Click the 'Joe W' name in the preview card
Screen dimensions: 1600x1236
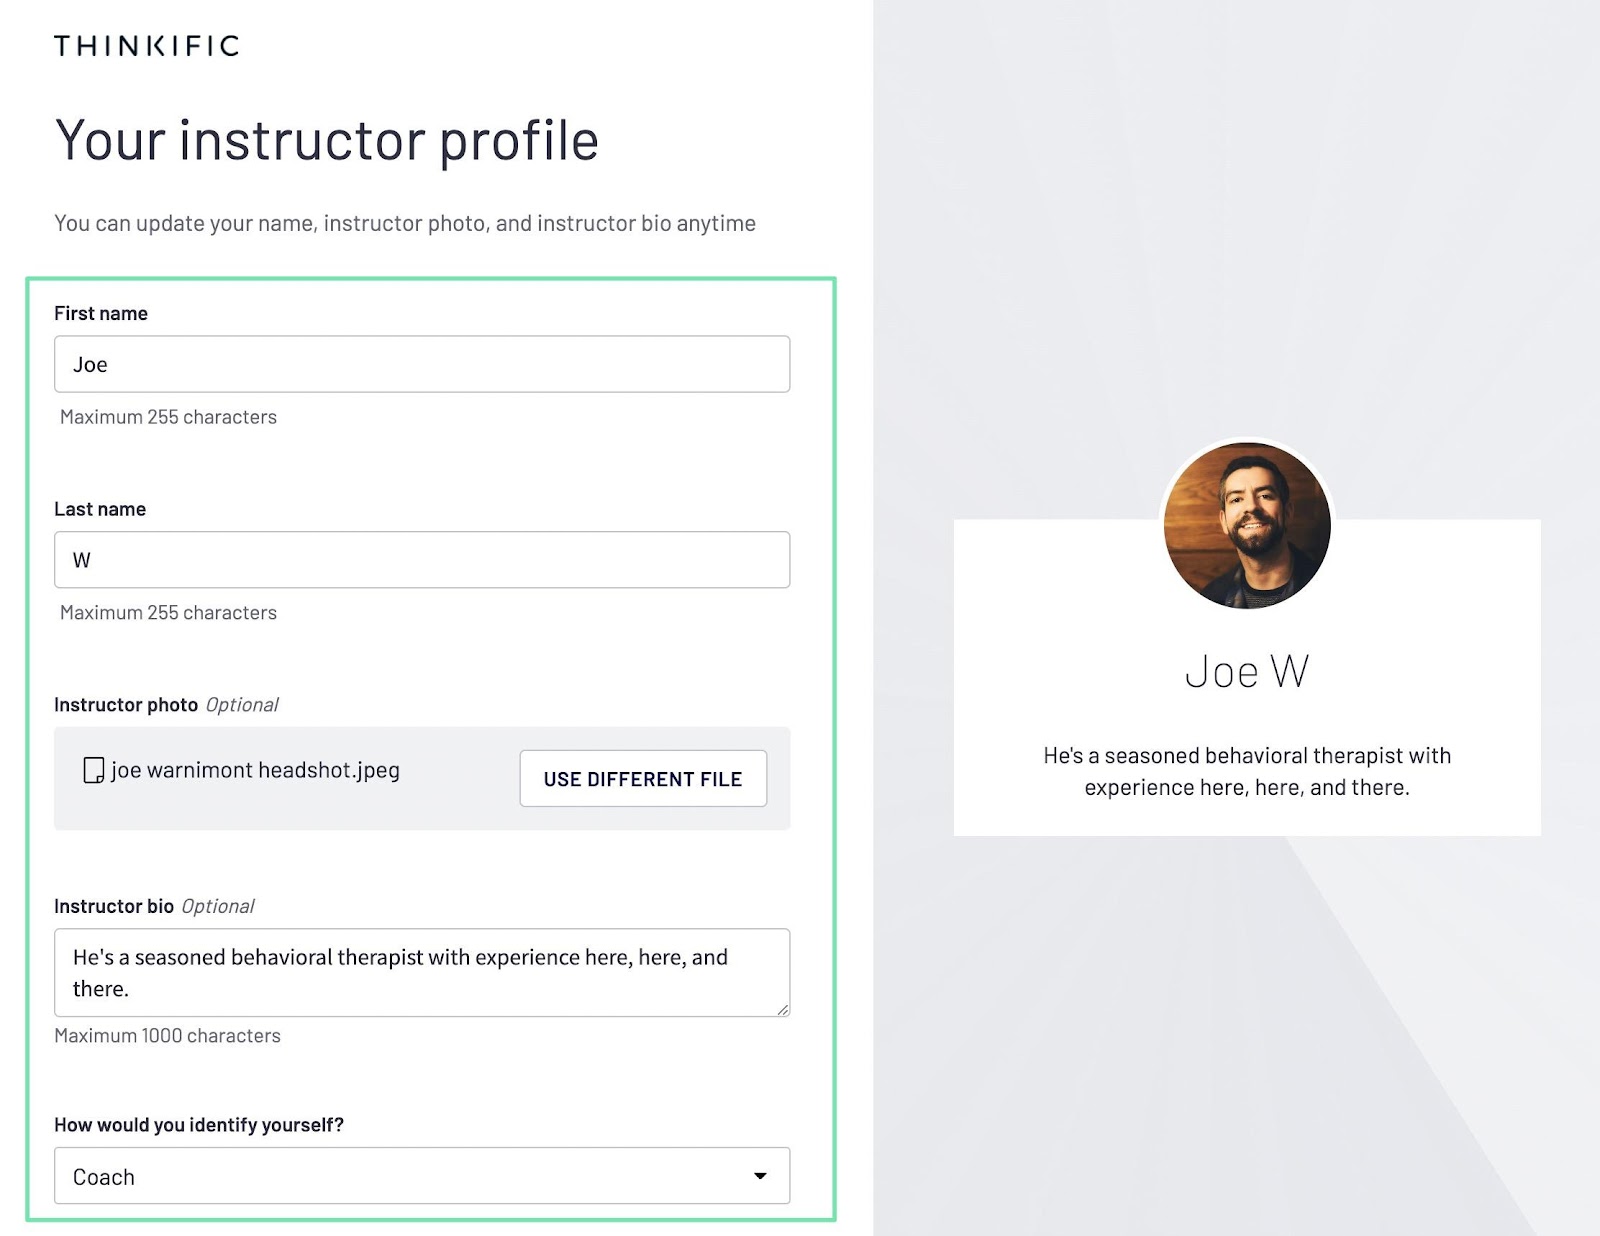coord(1246,671)
